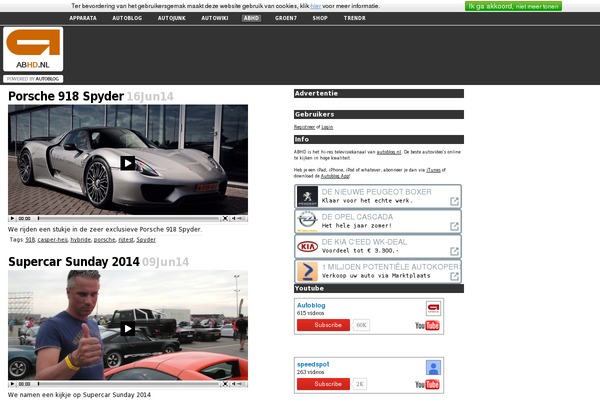Viewport: 600px width, 400px height.
Task: Subscribe to the Autoblog YouTube channel
Action: pos(323,325)
